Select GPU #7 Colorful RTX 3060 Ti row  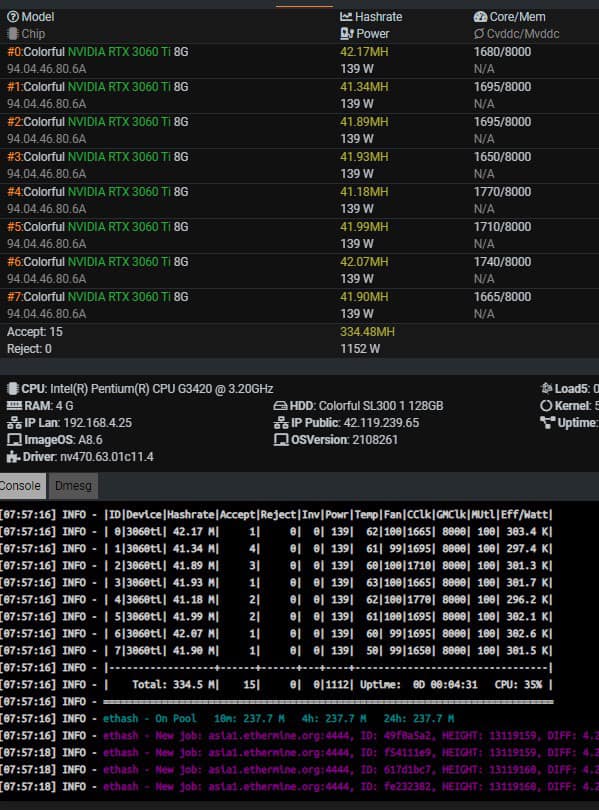300,306
